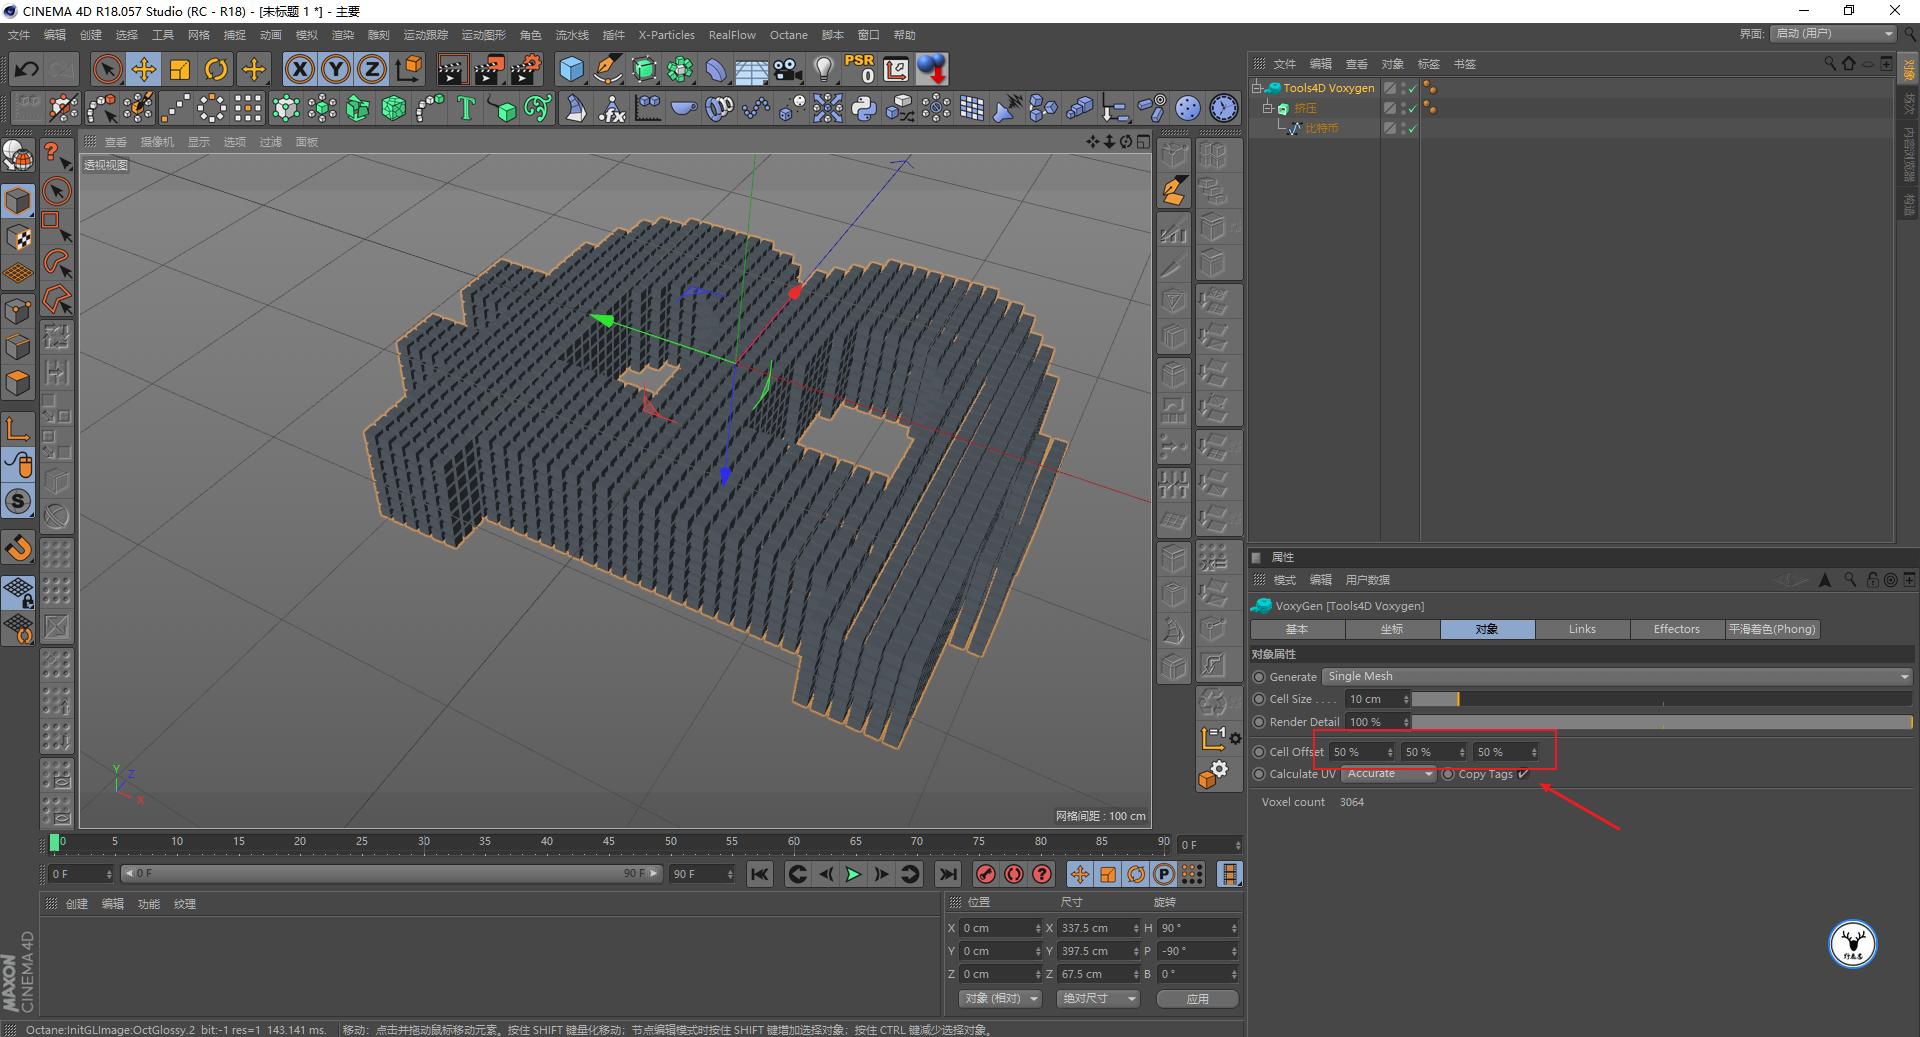Viewport: 1920px width, 1037px height.
Task: Open the RealFlow menu
Action: [732, 35]
